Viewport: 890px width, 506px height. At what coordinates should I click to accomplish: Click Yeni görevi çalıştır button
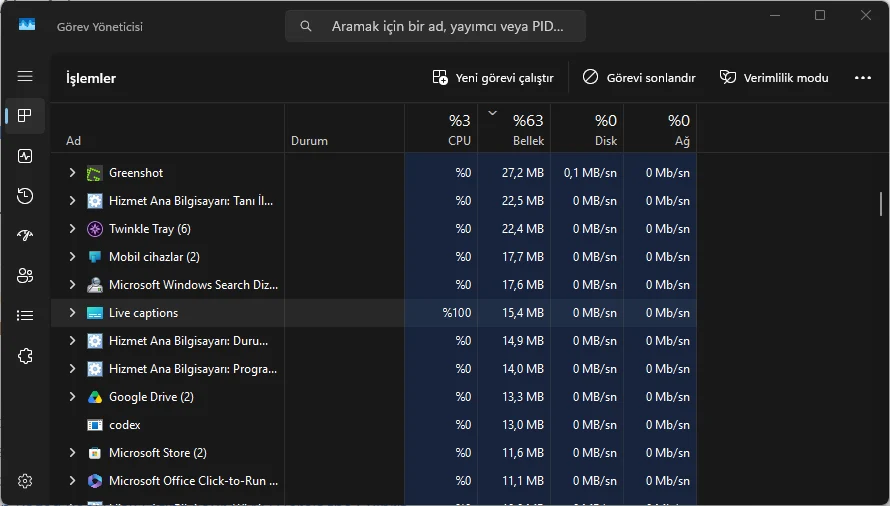pyautogui.click(x=493, y=78)
